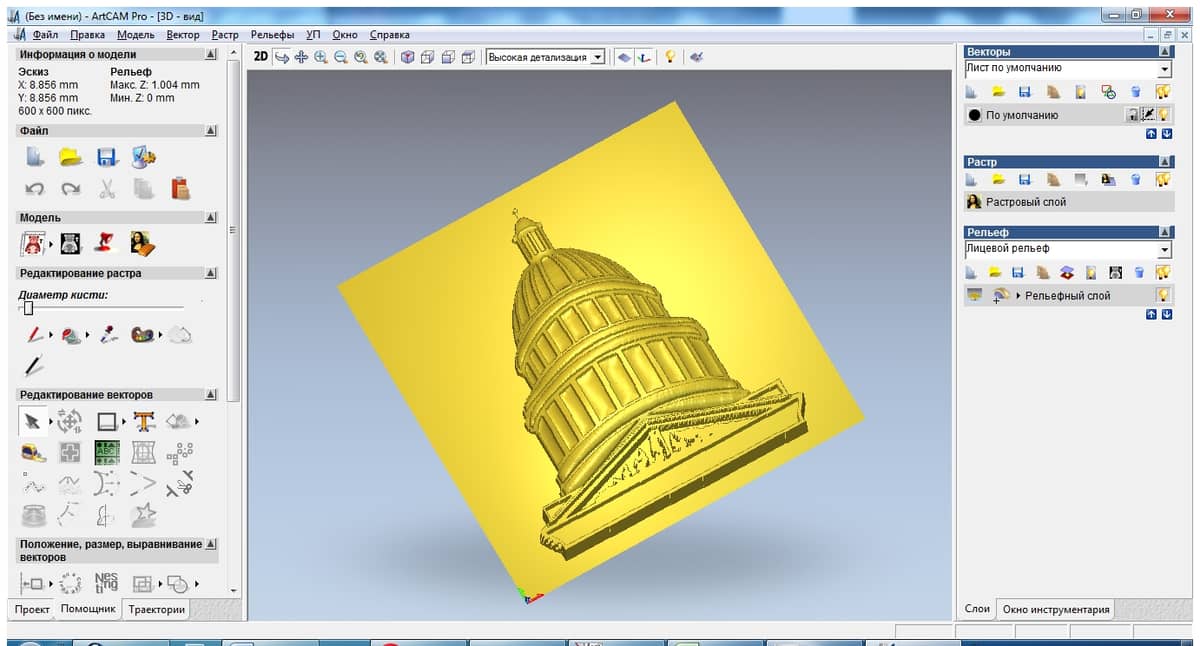Toggle lock on По умолчанию vector layer

coord(1133,115)
